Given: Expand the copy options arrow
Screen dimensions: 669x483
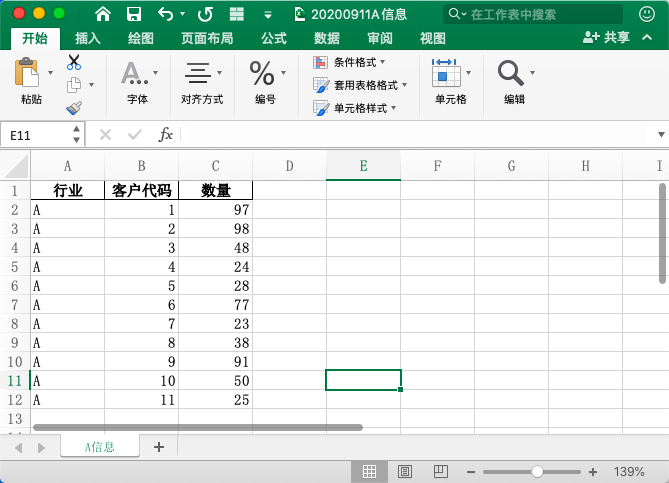Looking at the screenshot, I should click(91, 85).
